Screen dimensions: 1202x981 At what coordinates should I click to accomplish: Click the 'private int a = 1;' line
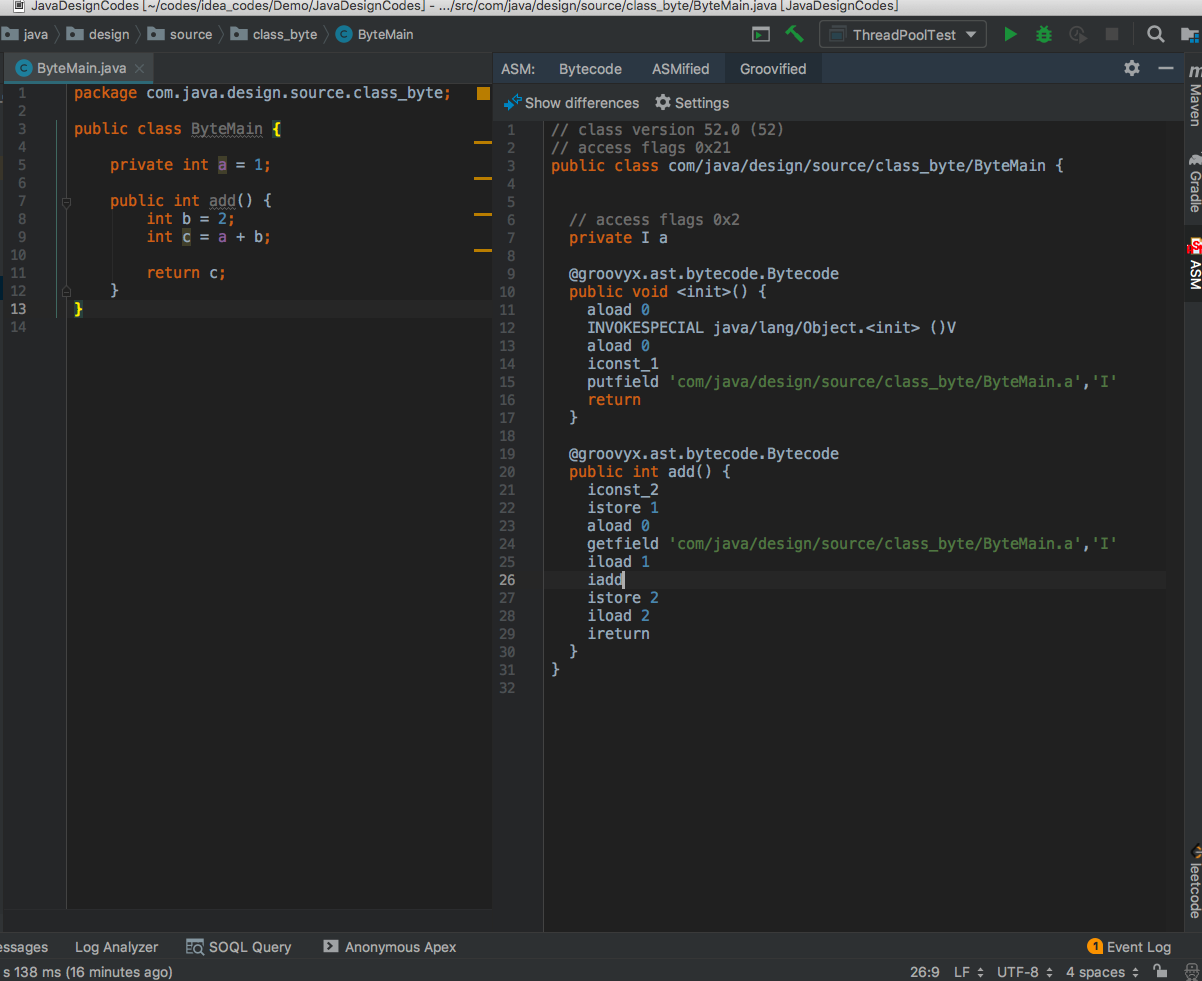190,165
